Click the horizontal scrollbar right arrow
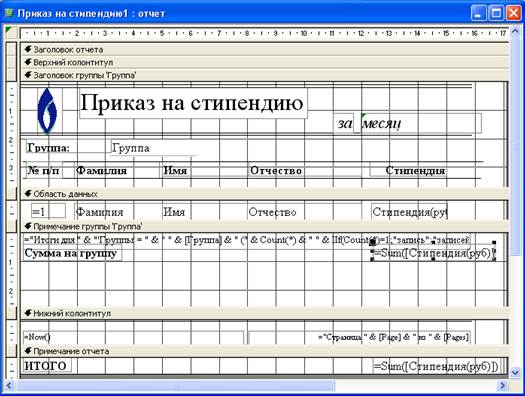This screenshot has height=396, width=525. [x=502, y=386]
